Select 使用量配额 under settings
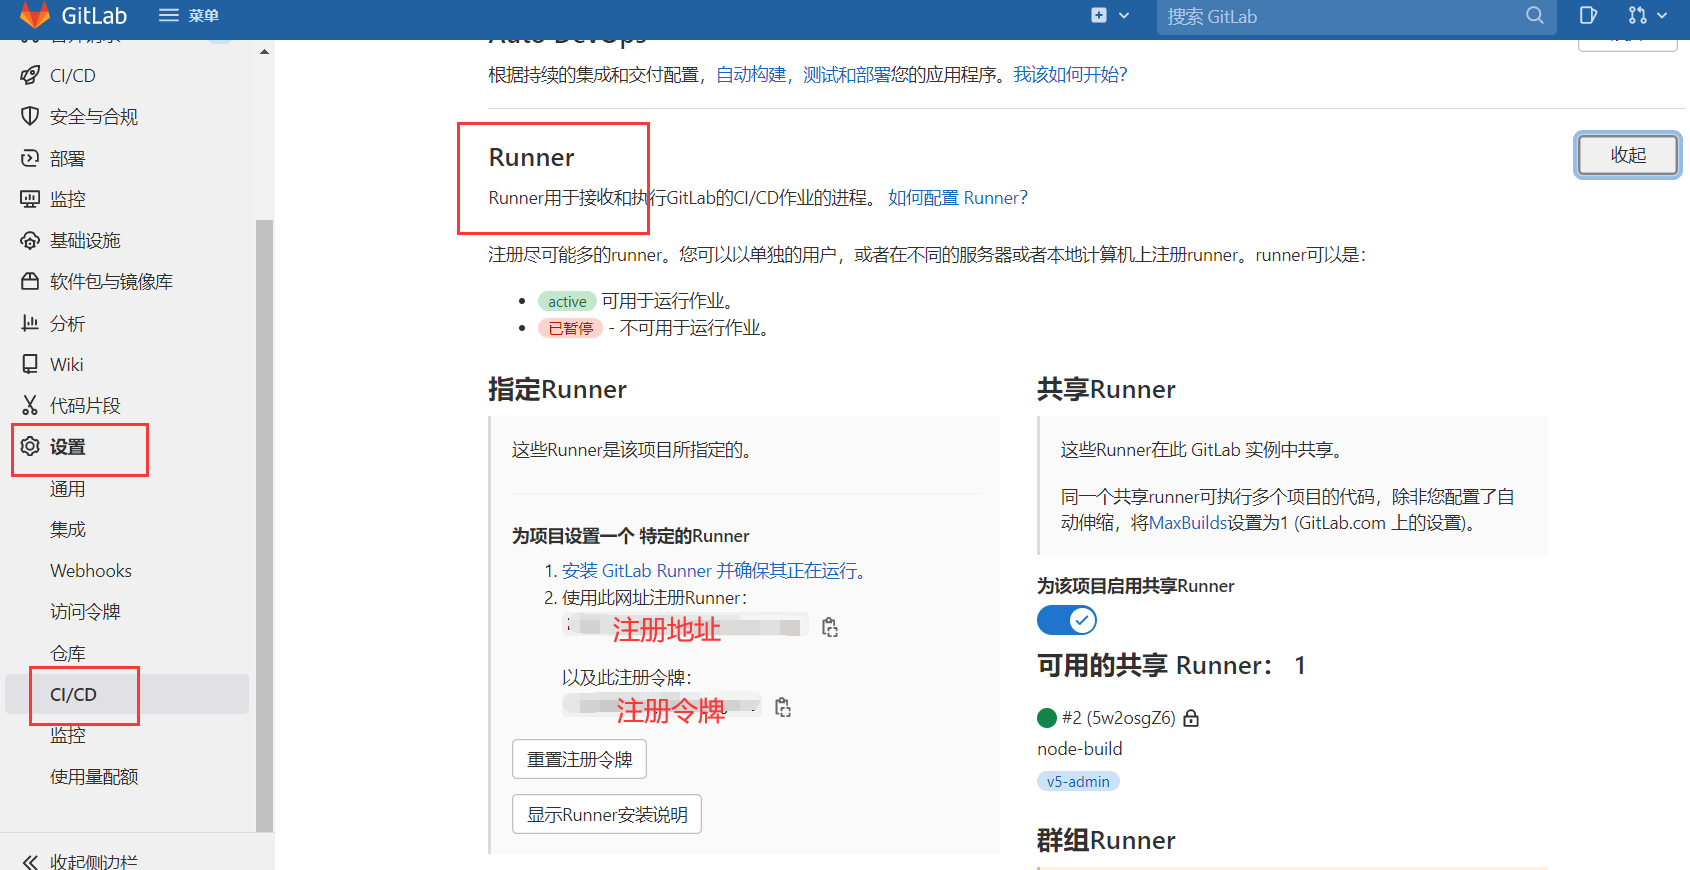 (x=94, y=776)
